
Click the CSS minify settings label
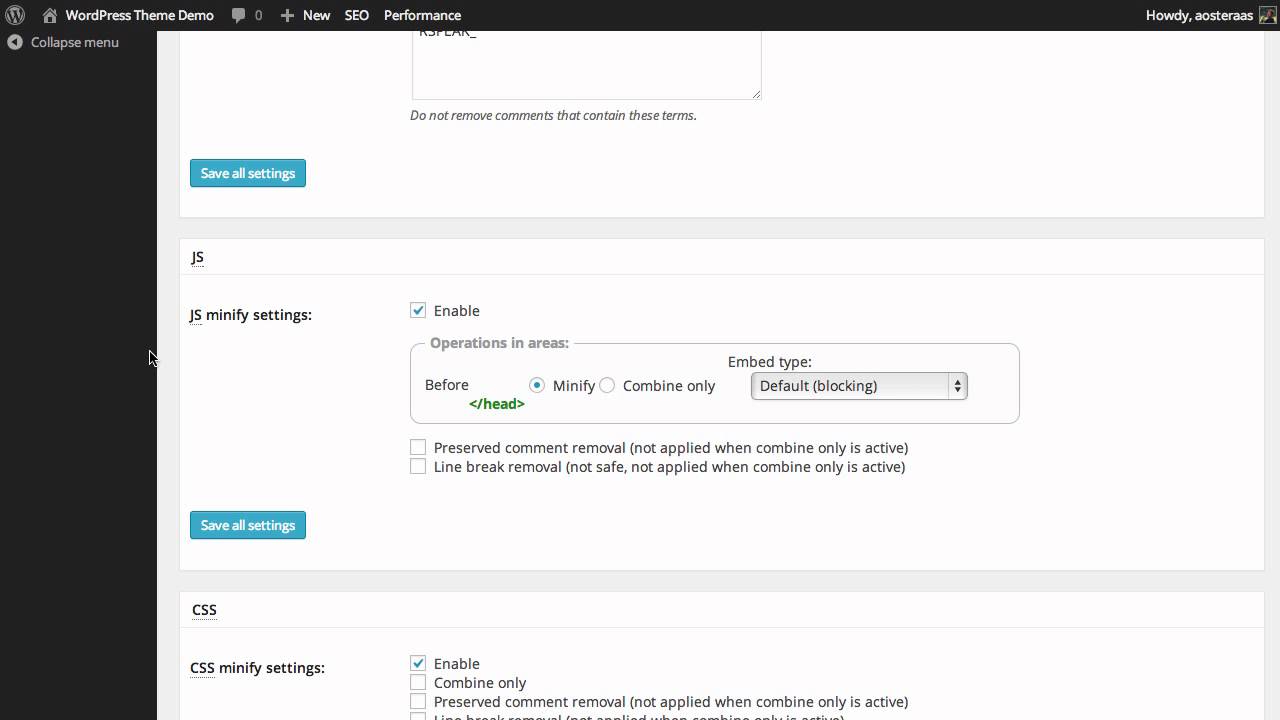(257, 668)
